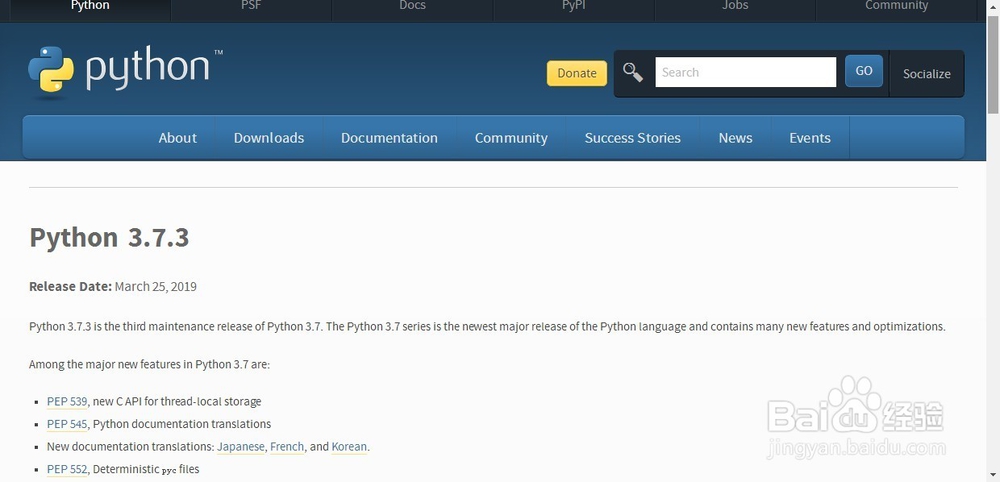1000x482 pixels.
Task: Open the Success Stories menu
Action: click(633, 138)
